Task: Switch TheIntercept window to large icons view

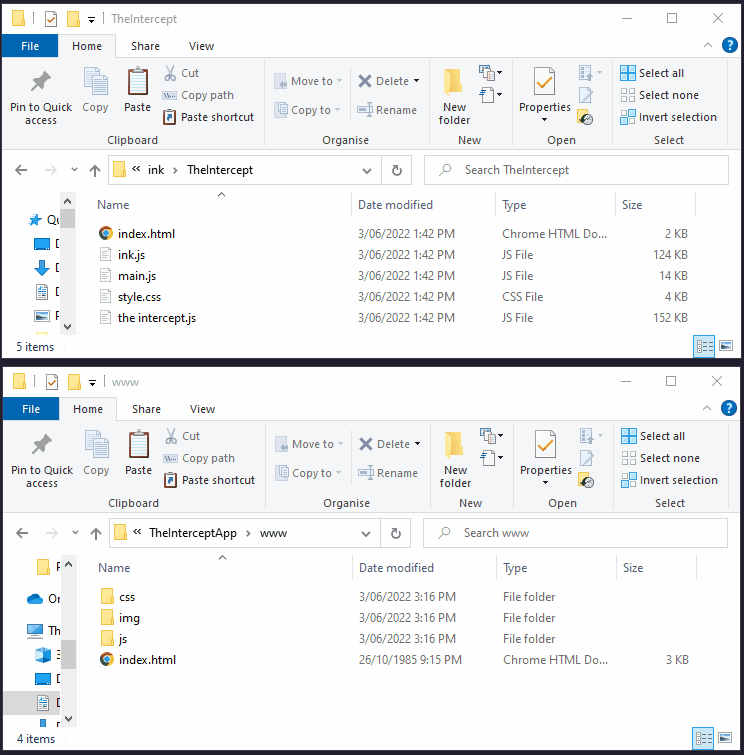Action: 726,346
